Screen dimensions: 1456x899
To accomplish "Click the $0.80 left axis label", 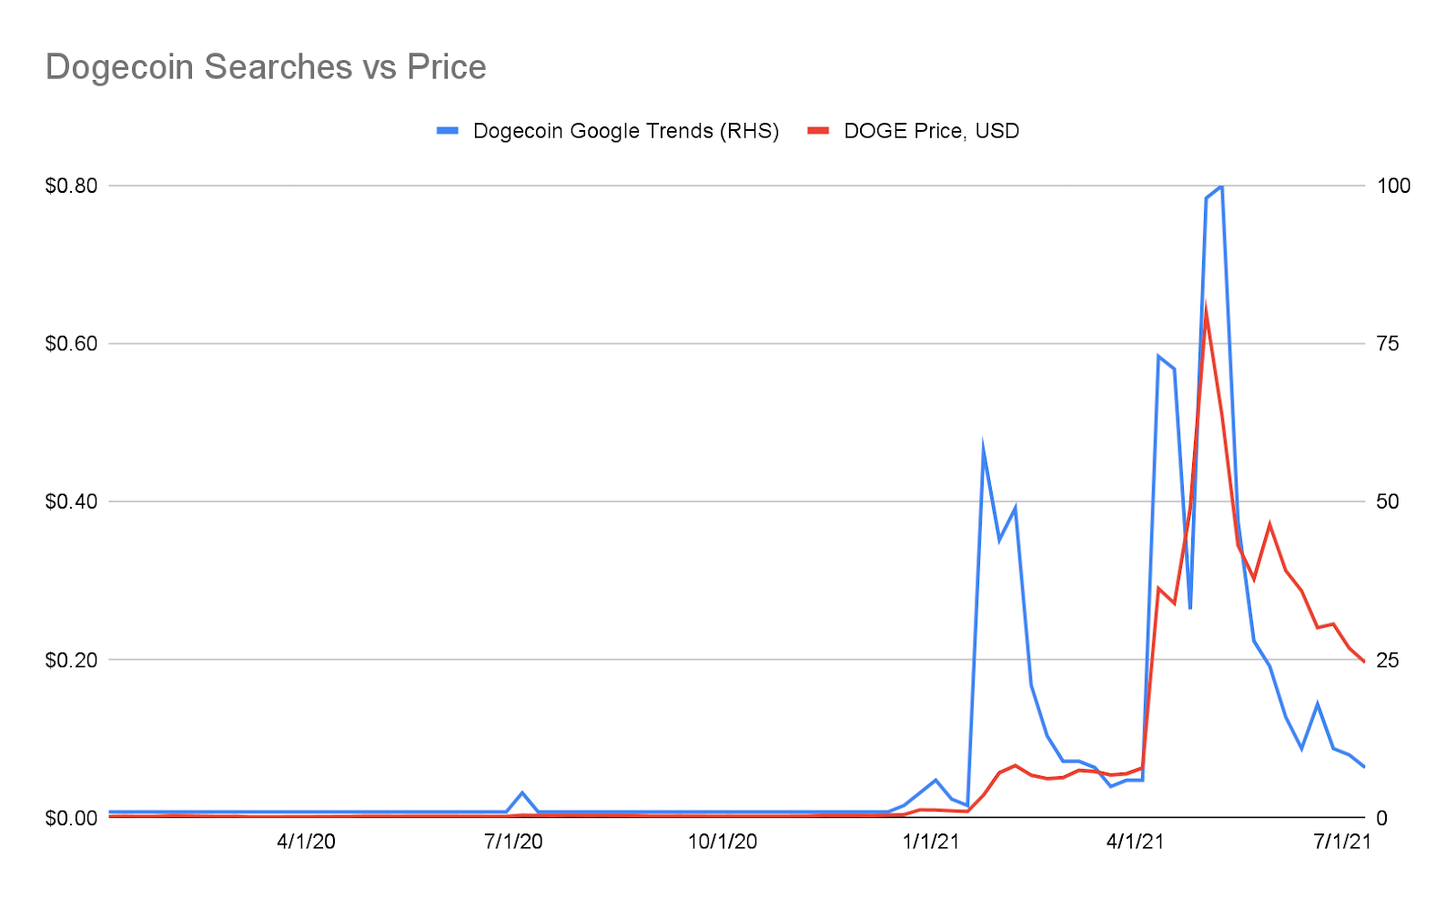I will pyautogui.click(x=70, y=186).
